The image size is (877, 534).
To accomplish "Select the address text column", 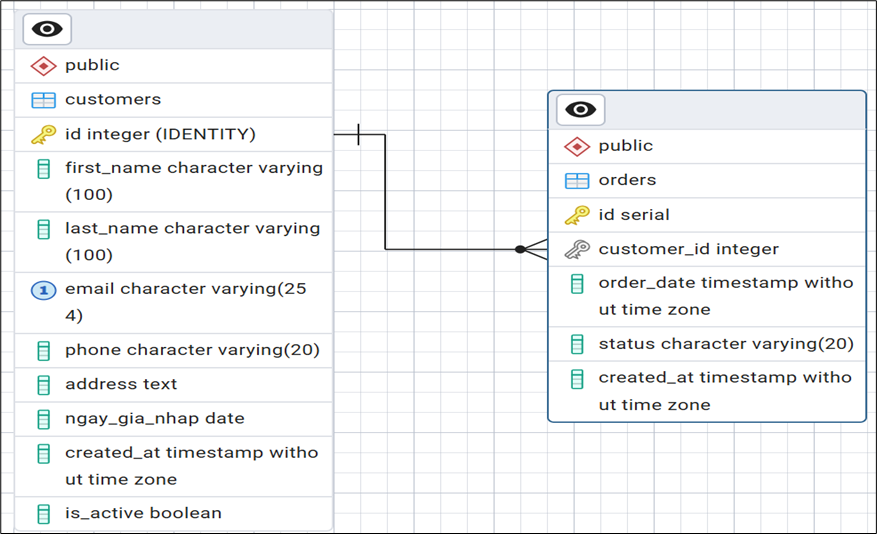I will click(x=121, y=384).
